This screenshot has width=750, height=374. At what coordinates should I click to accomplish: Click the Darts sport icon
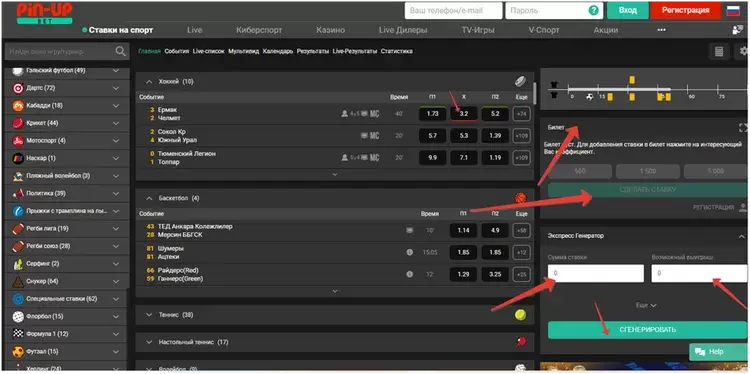18,88
